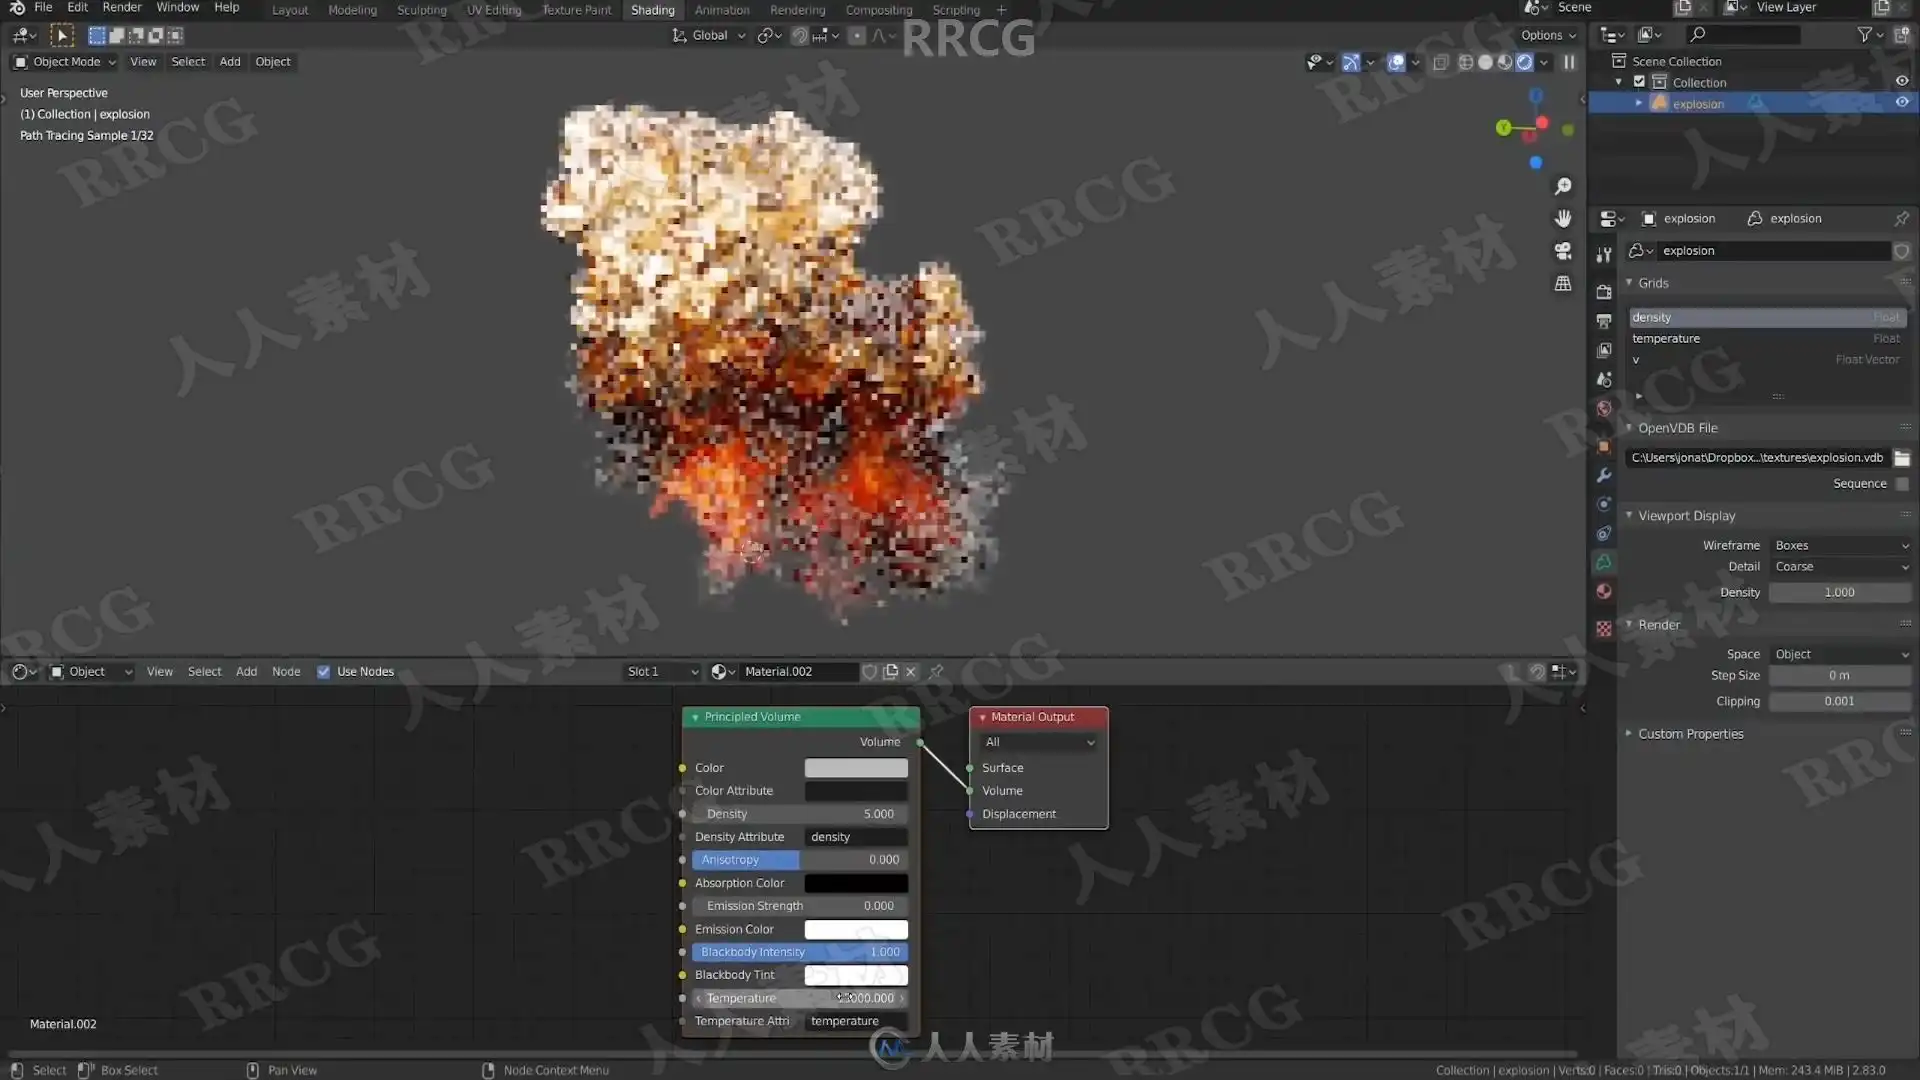The image size is (1920, 1080).
Task: Click the zoom magnifier viewport icon
Action: 1563,187
